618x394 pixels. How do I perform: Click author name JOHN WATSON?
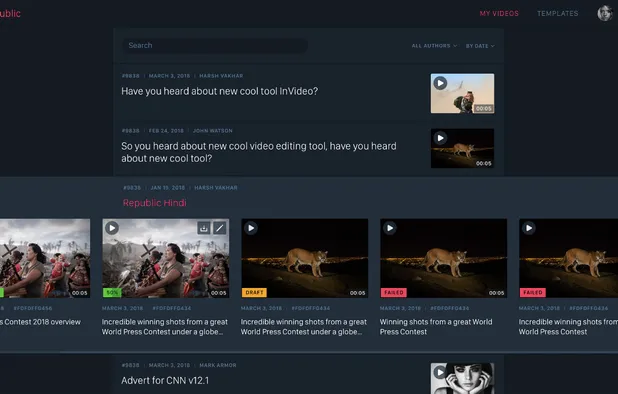(212, 130)
